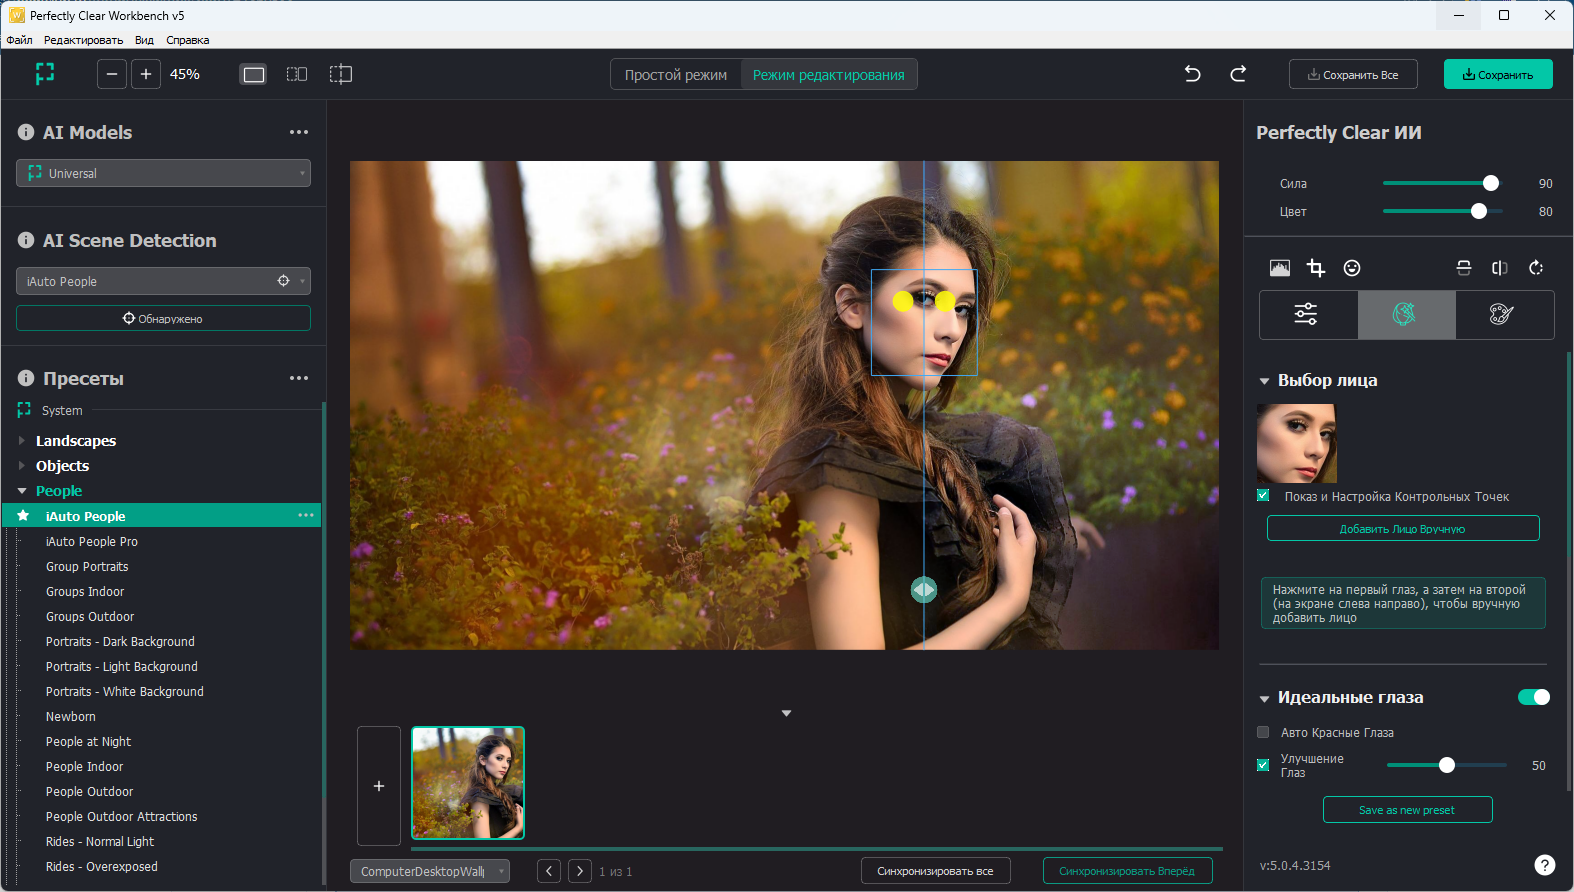Enable Авто Красные Глаза checkbox
The width and height of the screenshot is (1574, 892).
coord(1263,732)
